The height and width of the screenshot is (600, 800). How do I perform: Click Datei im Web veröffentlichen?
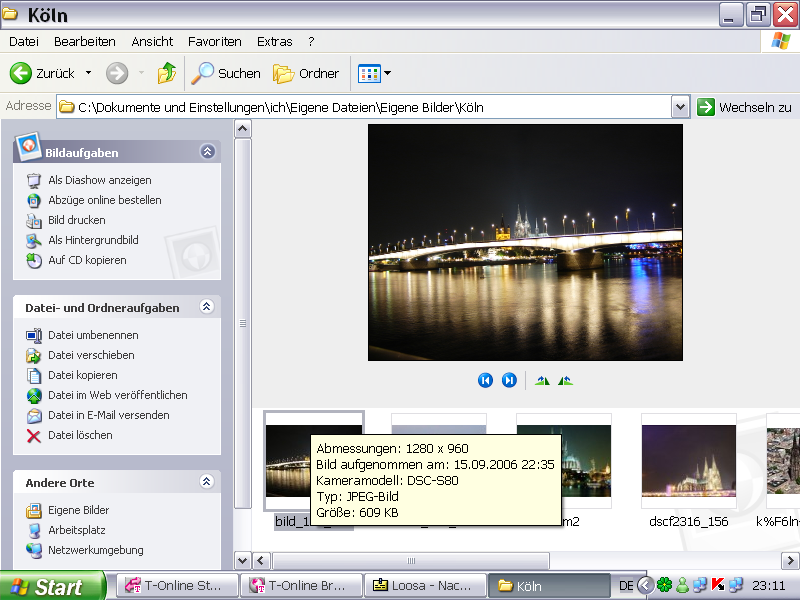118,395
